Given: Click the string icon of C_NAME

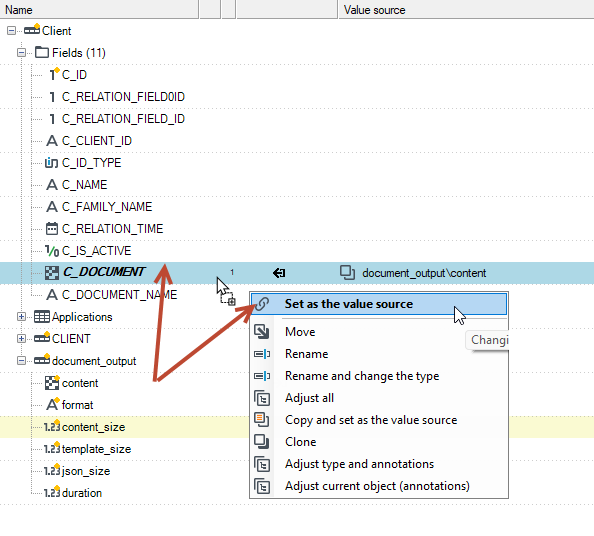Looking at the screenshot, I should (x=52, y=185).
